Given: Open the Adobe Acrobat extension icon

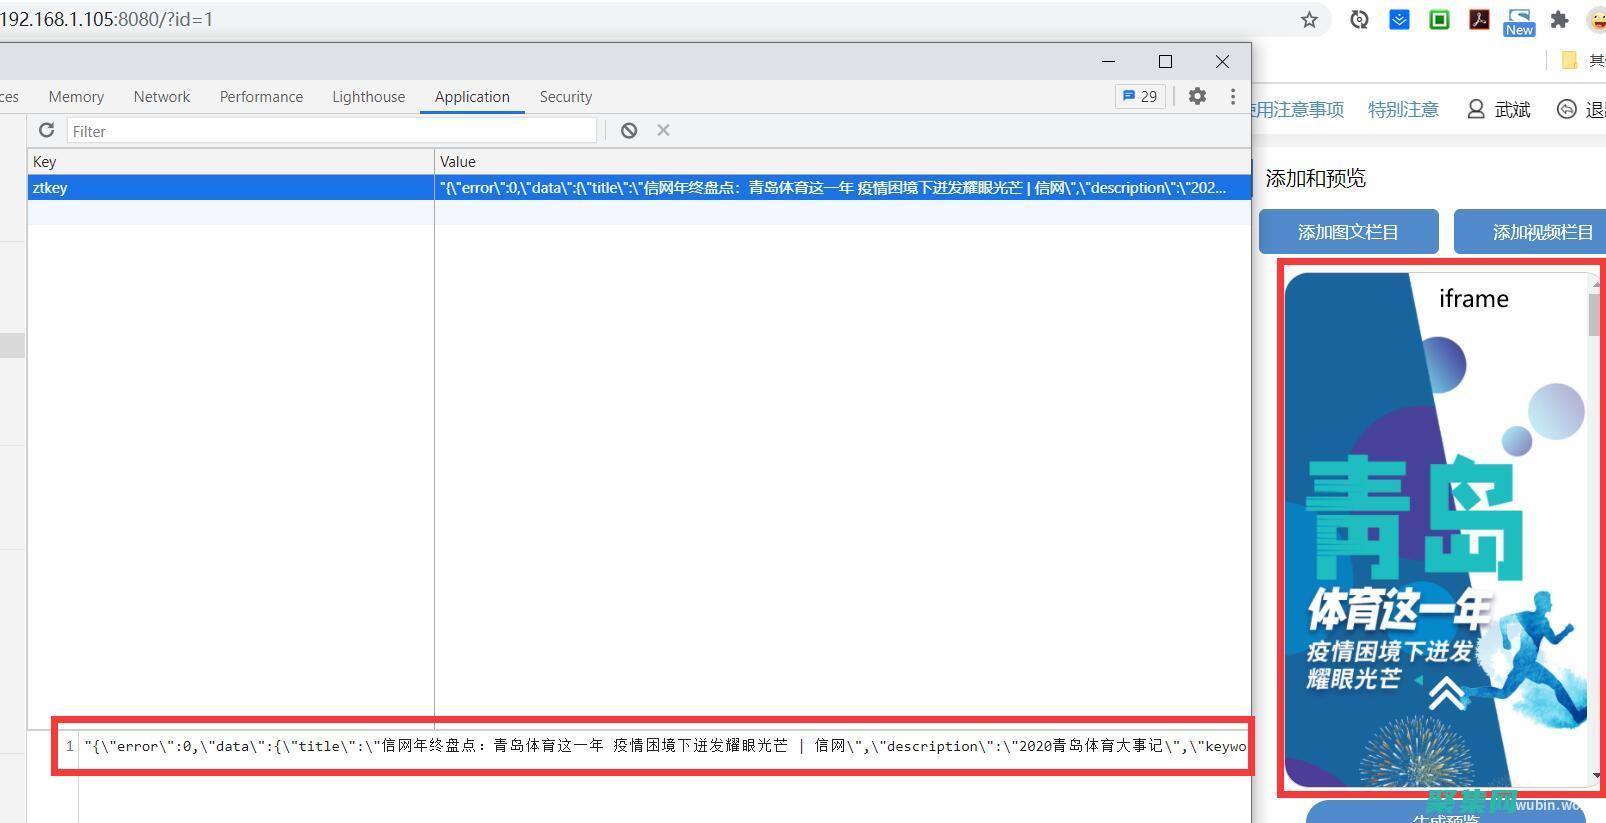Looking at the screenshot, I should tap(1479, 20).
